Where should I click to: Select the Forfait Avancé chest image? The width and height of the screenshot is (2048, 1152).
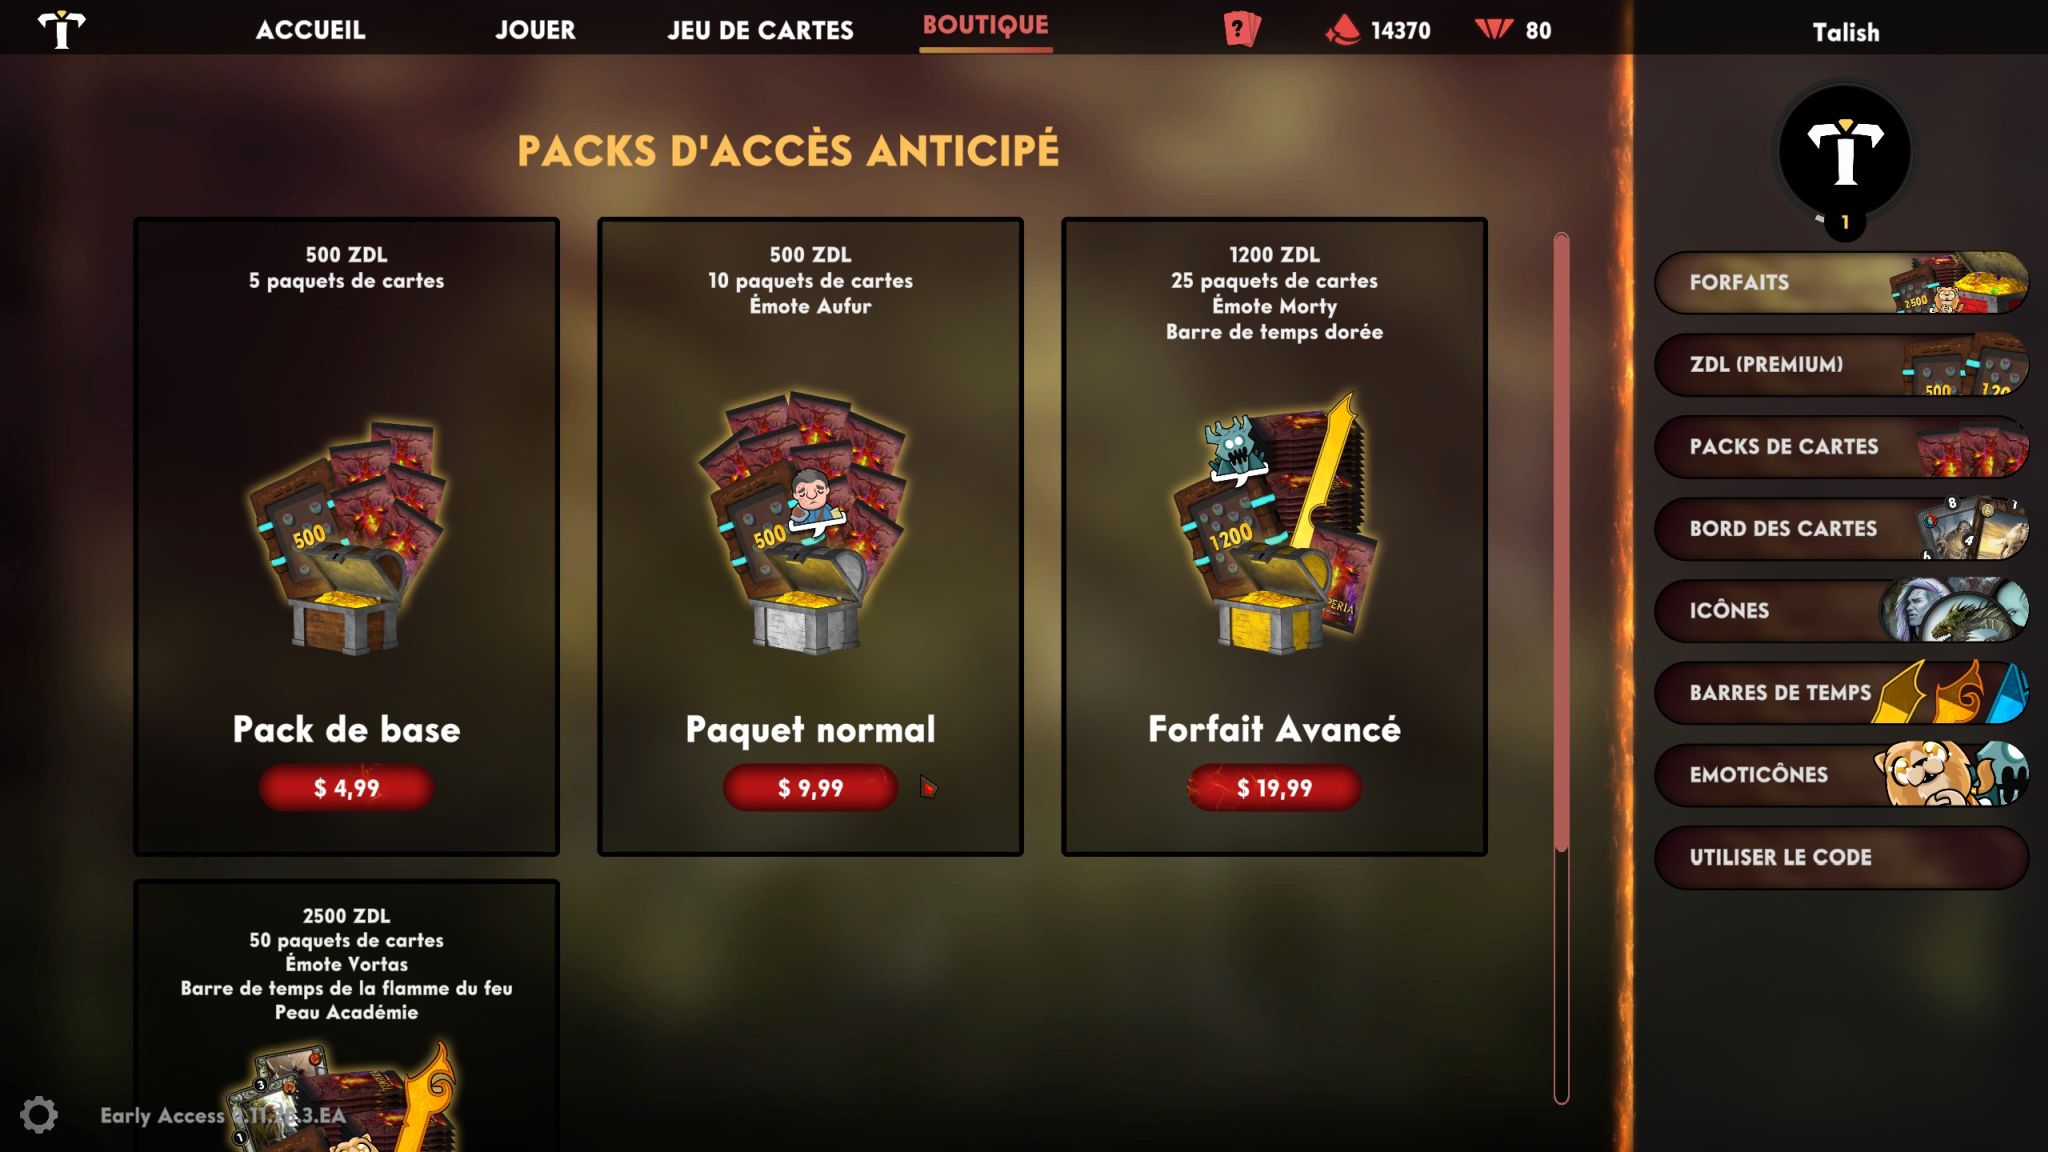1274,523
